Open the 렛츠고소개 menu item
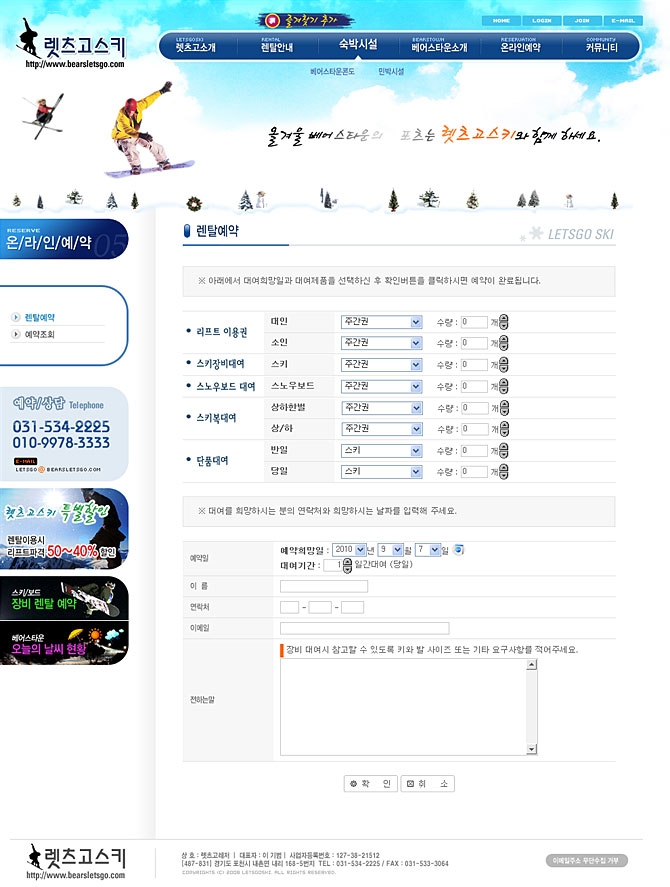Image resolution: width=670 pixels, height=887 pixels. click(x=195, y=46)
